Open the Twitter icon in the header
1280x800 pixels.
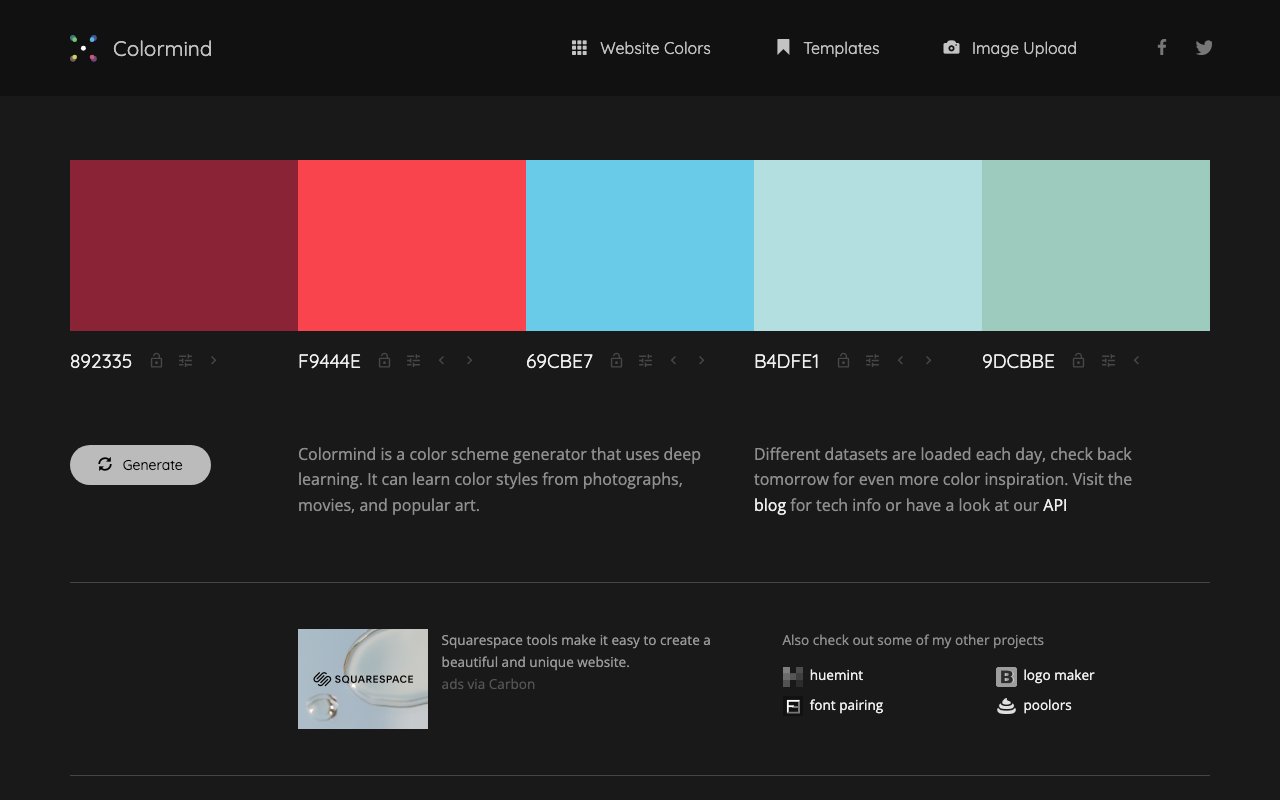pyautogui.click(x=1203, y=47)
